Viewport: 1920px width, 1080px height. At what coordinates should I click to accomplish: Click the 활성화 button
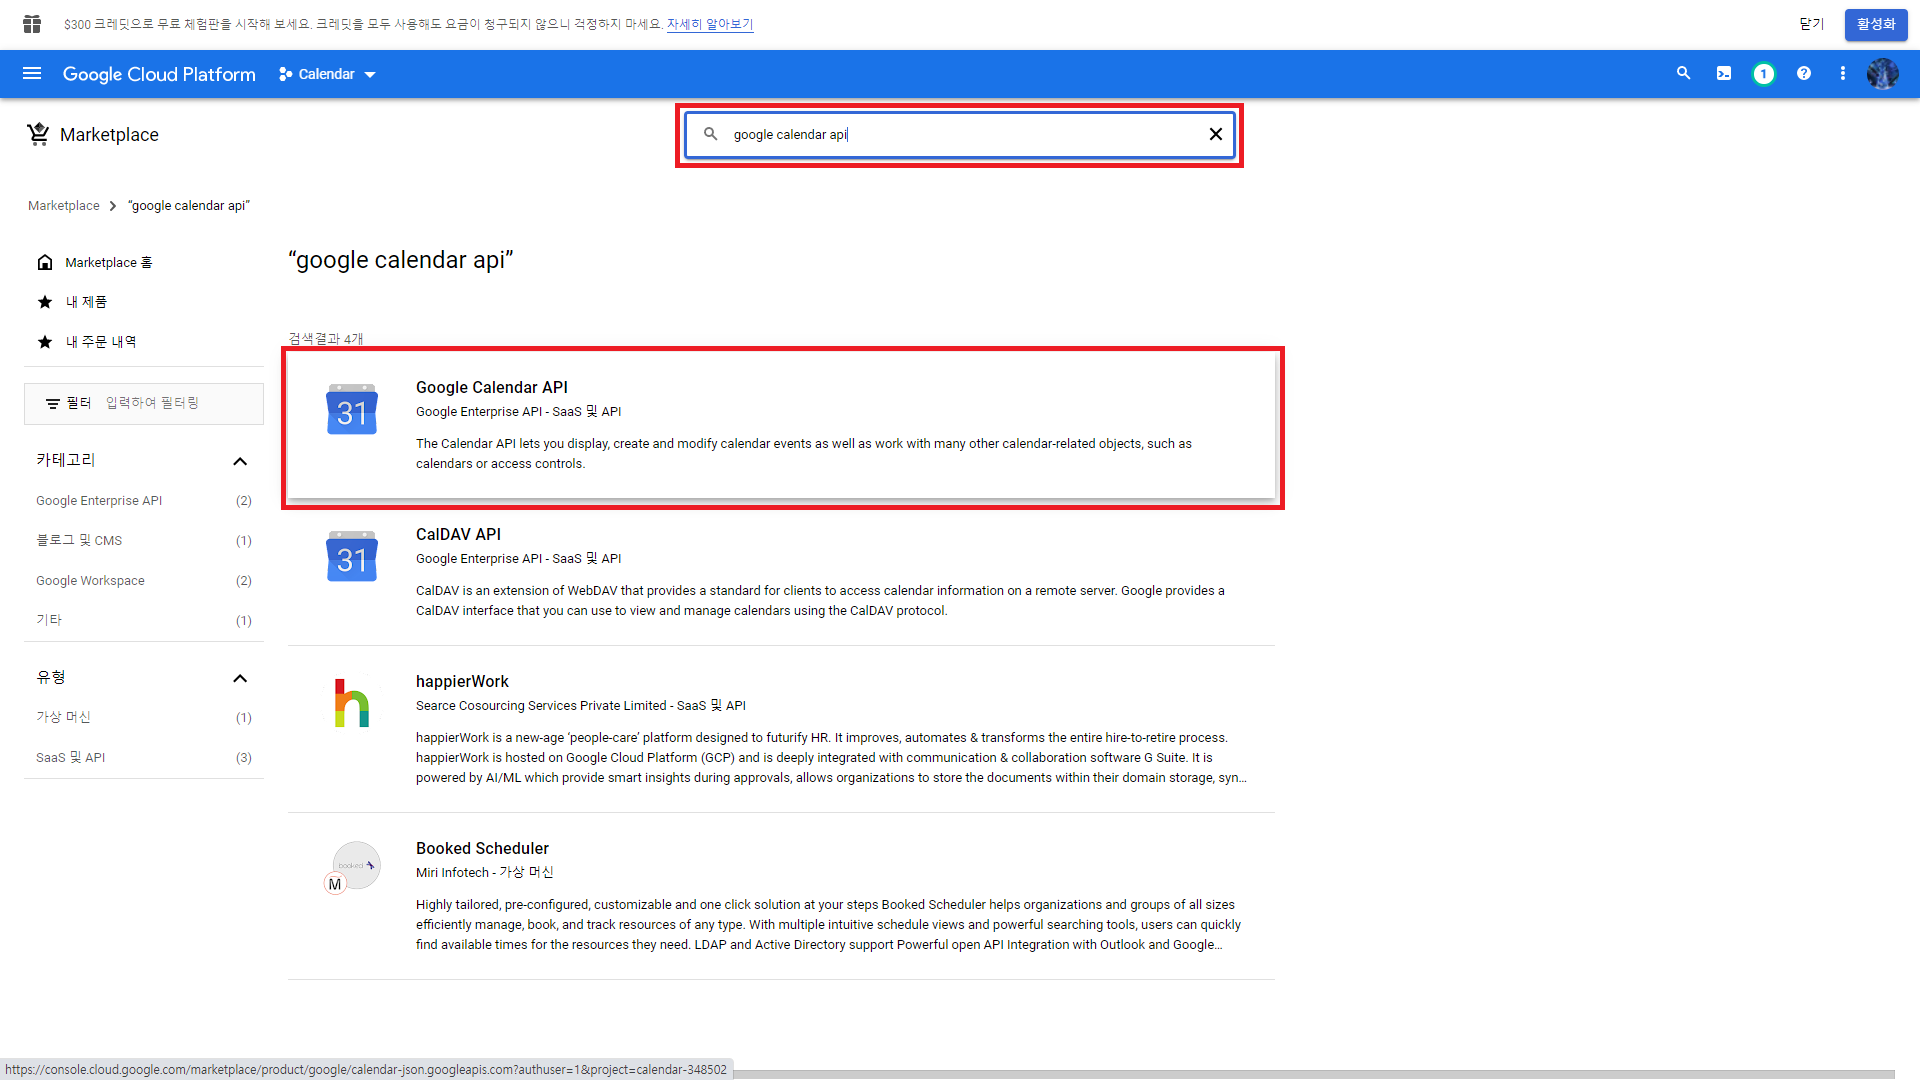tap(1876, 24)
